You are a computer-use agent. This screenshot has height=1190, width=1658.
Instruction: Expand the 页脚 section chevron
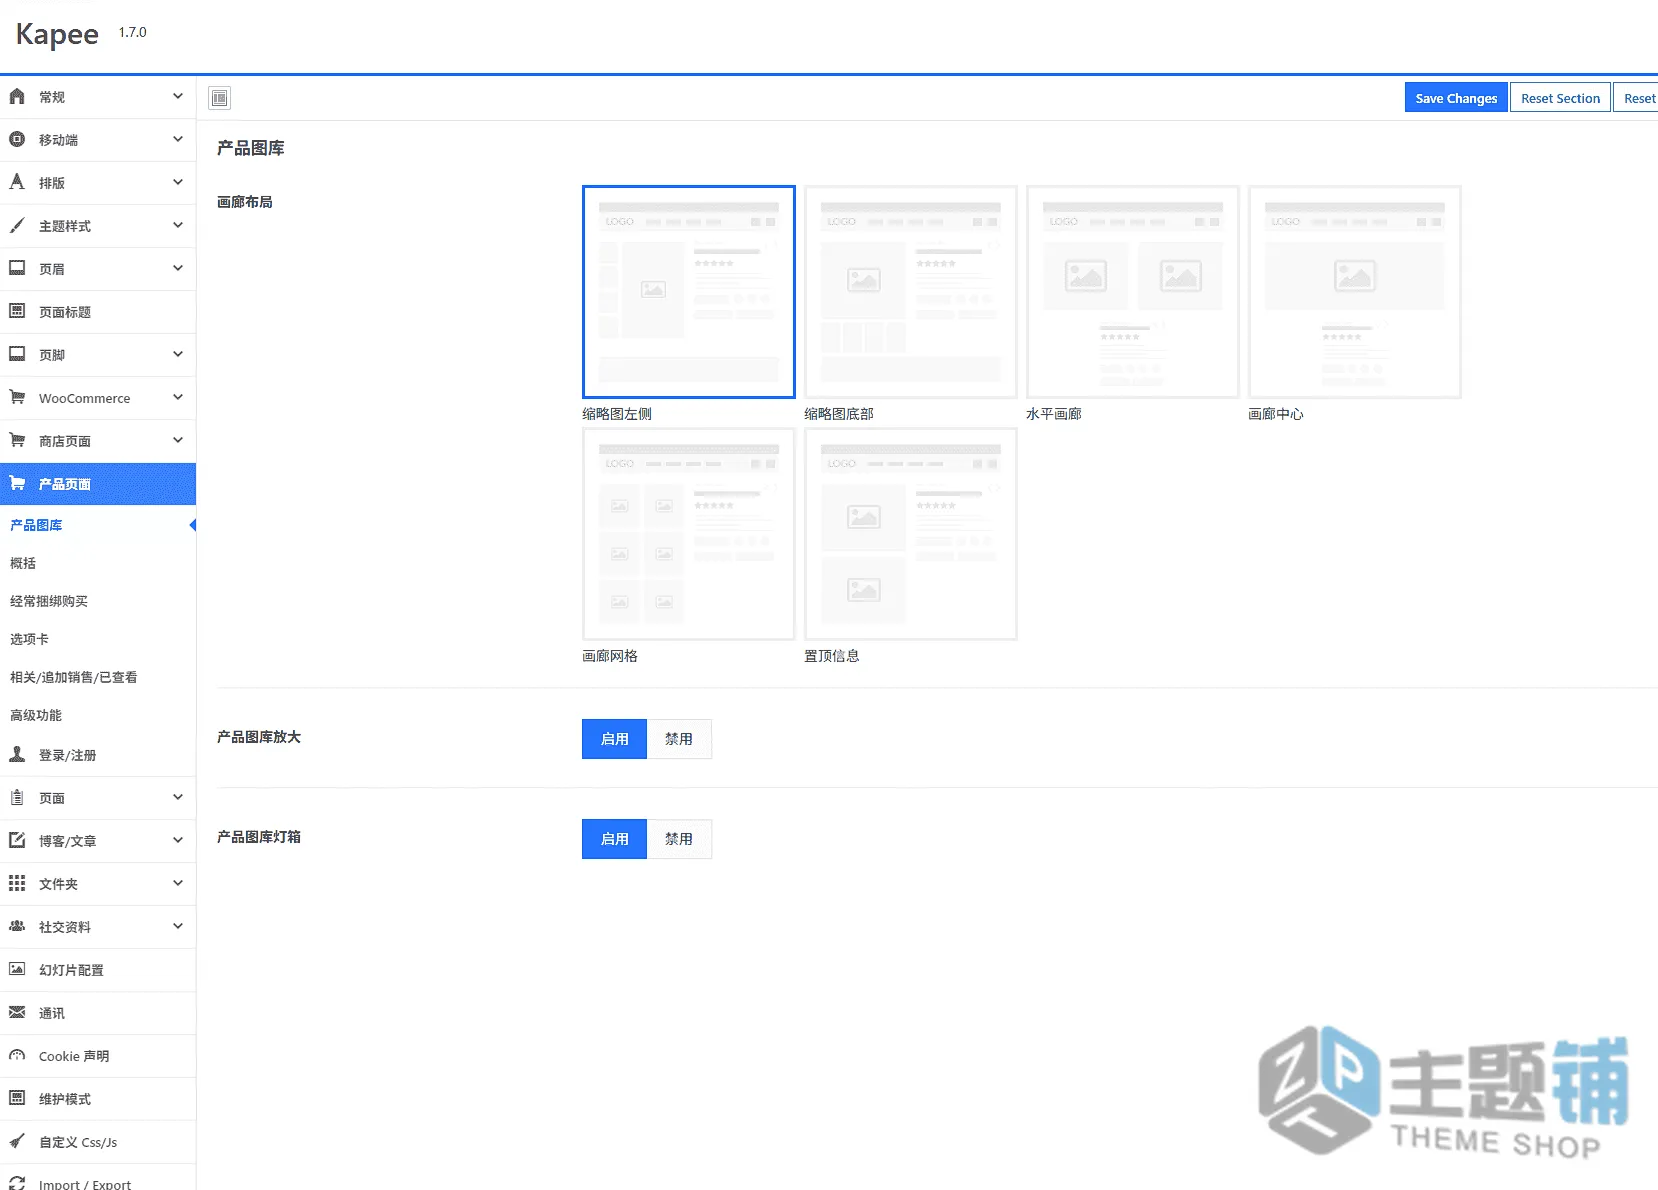[x=178, y=354]
